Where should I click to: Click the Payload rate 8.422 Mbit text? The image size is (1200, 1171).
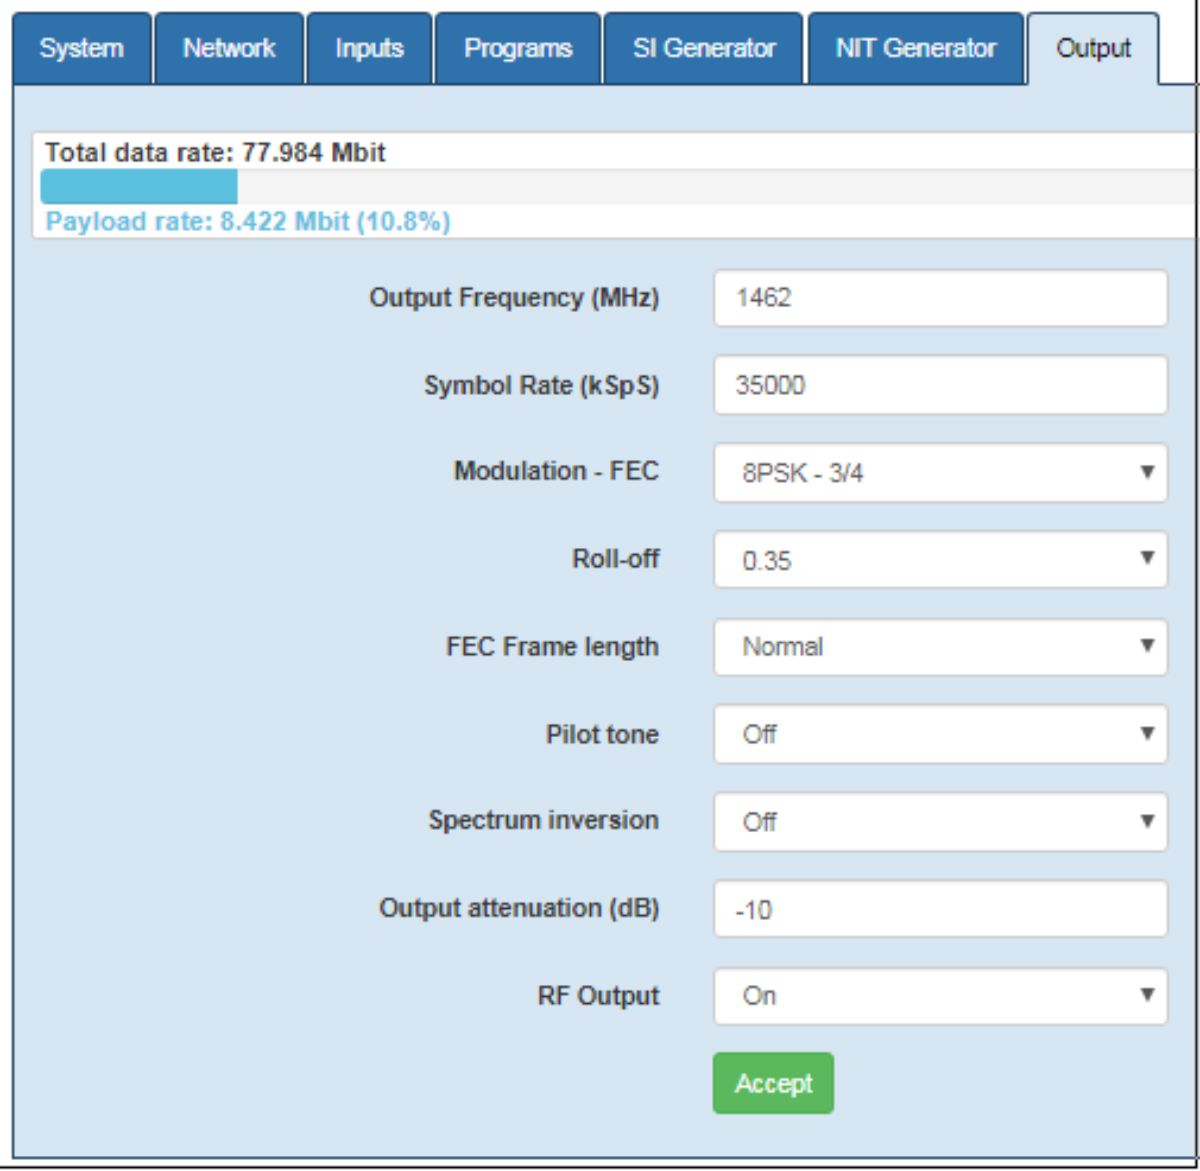click(x=248, y=222)
